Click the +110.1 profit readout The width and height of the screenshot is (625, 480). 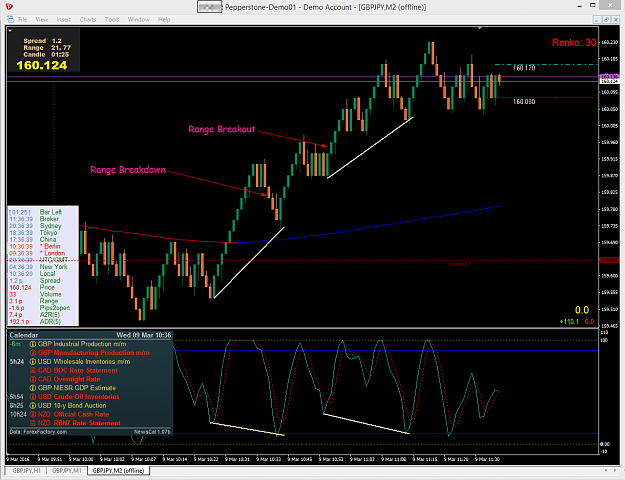pos(569,321)
